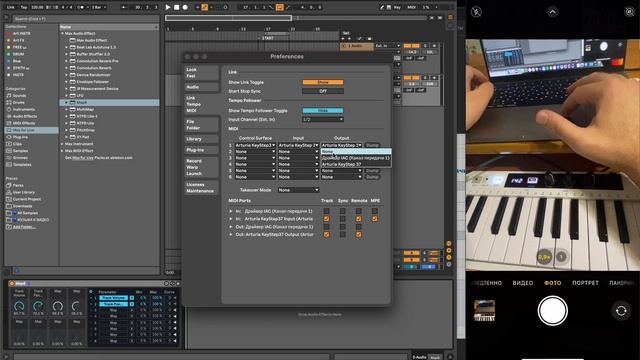Viewport: 640px width, 360px height.
Task: Toggle Remote for Arturia KeyStep37 Input
Action: point(358,219)
